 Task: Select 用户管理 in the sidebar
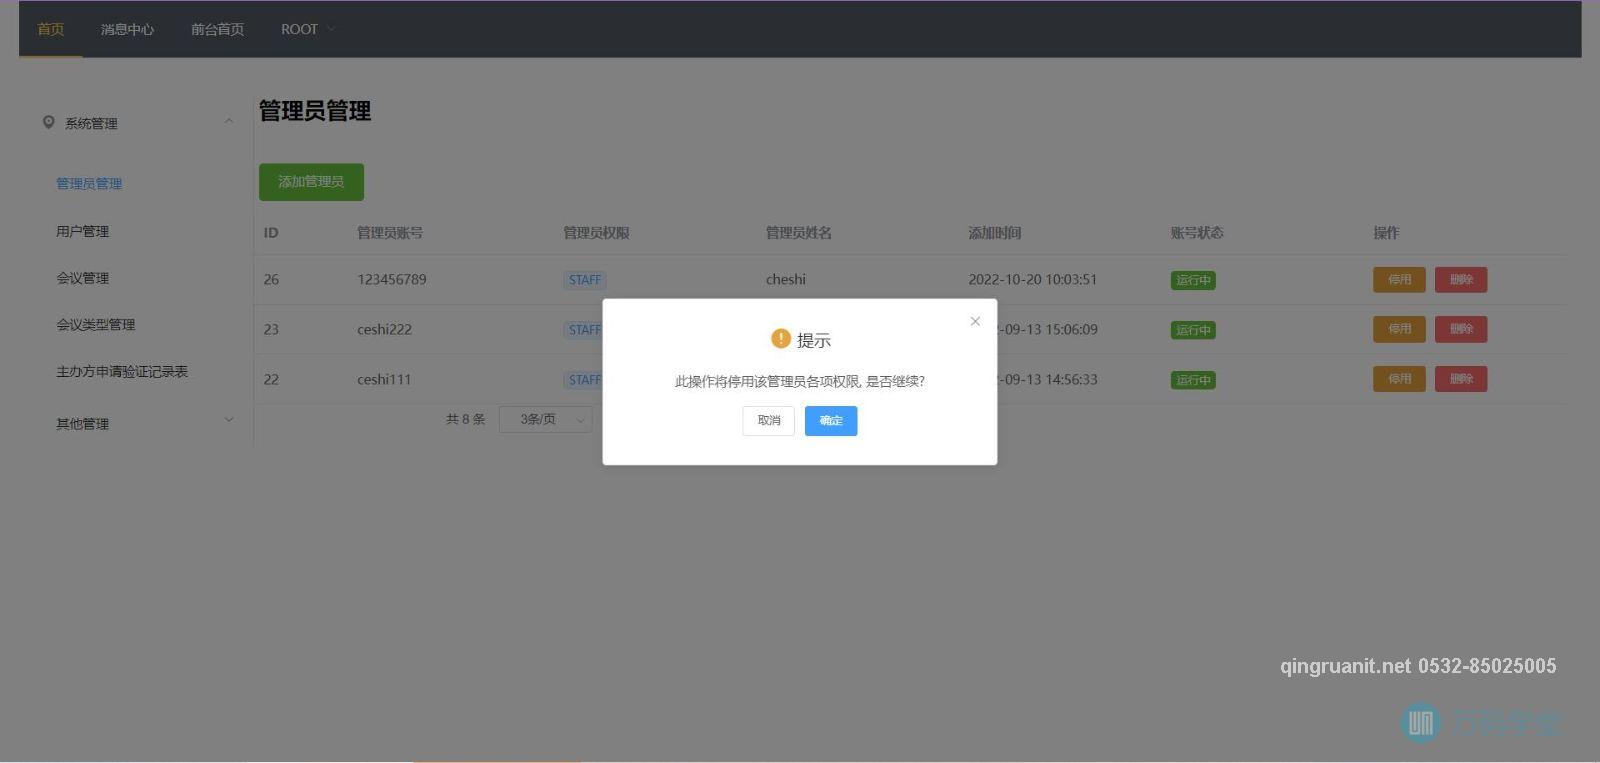coord(82,231)
